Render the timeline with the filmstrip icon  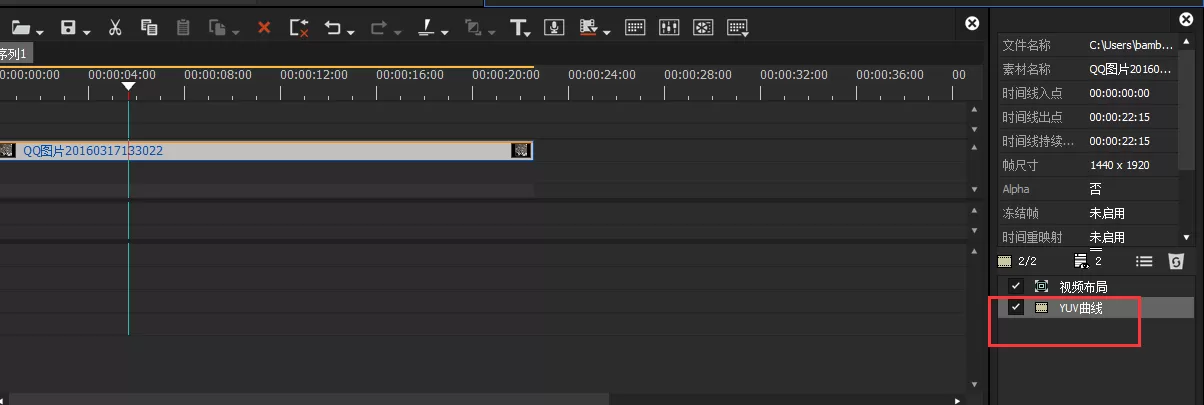coord(588,28)
